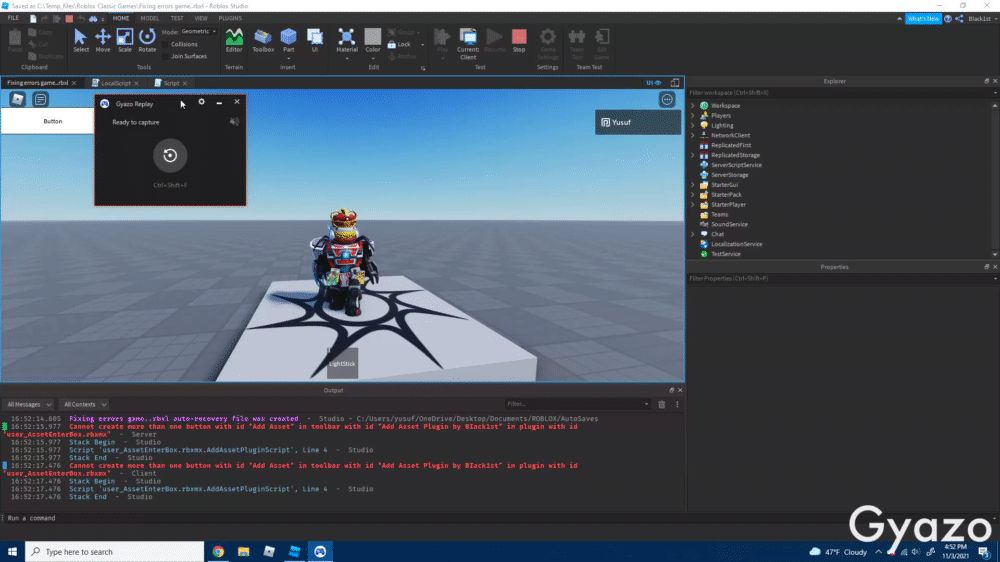Open Game Settings

coord(548,43)
